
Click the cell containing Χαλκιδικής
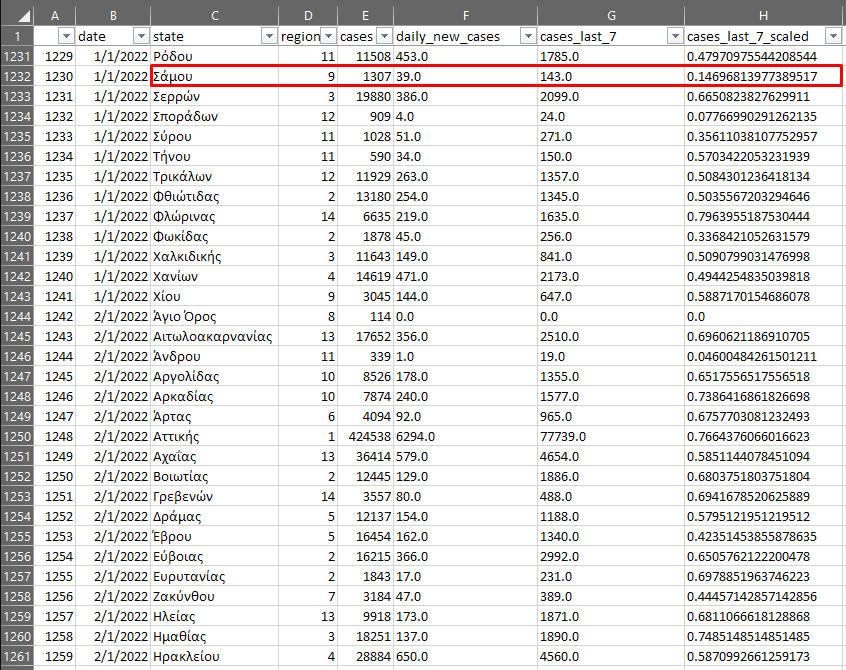pyautogui.click(x=215, y=257)
